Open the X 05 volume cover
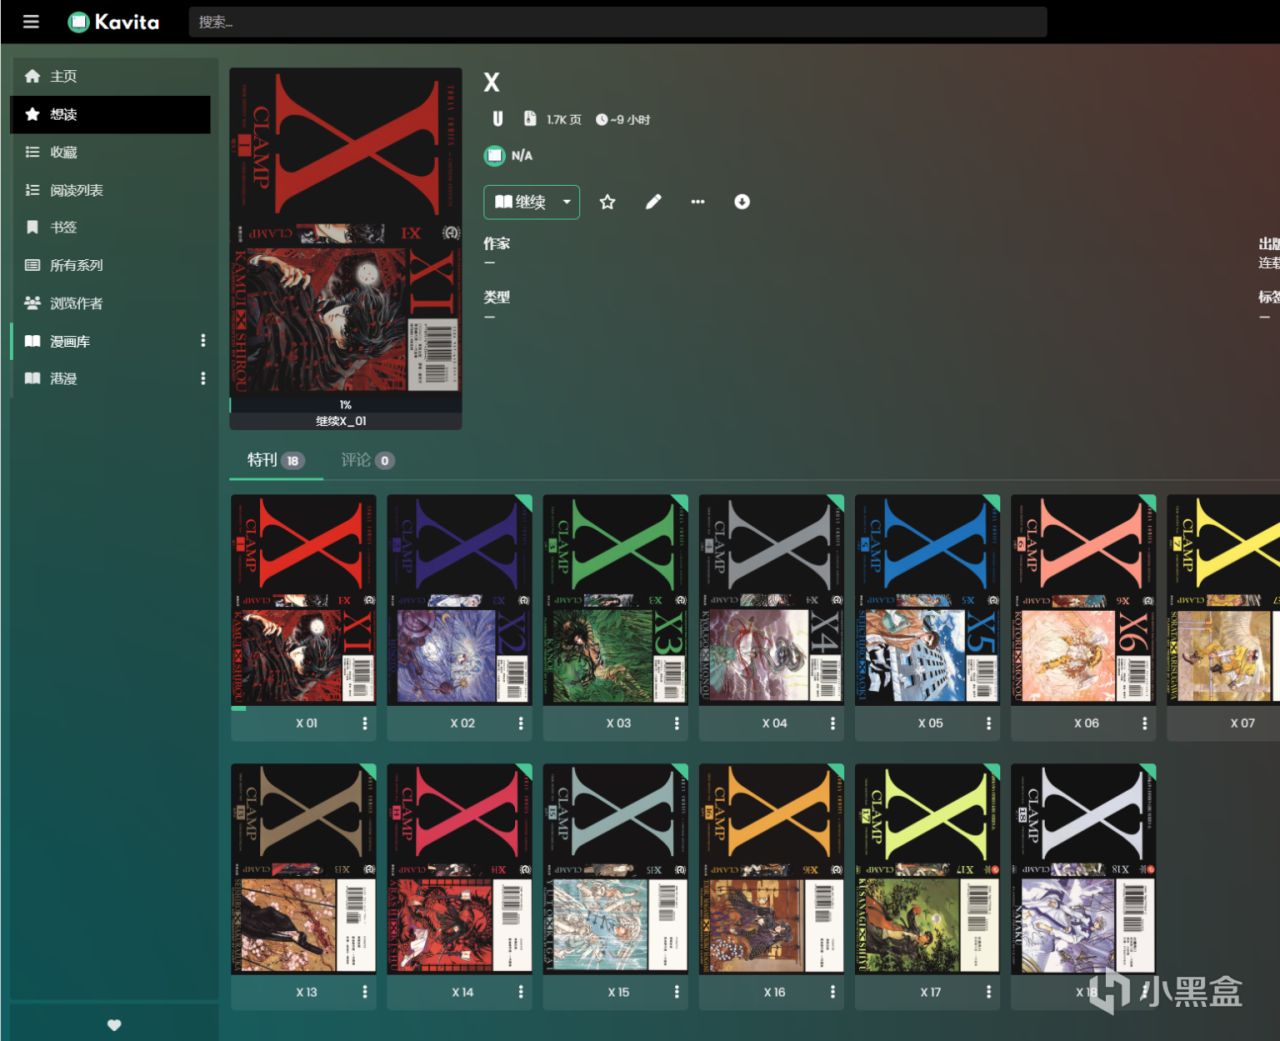This screenshot has height=1041, width=1280. coord(928,600)
